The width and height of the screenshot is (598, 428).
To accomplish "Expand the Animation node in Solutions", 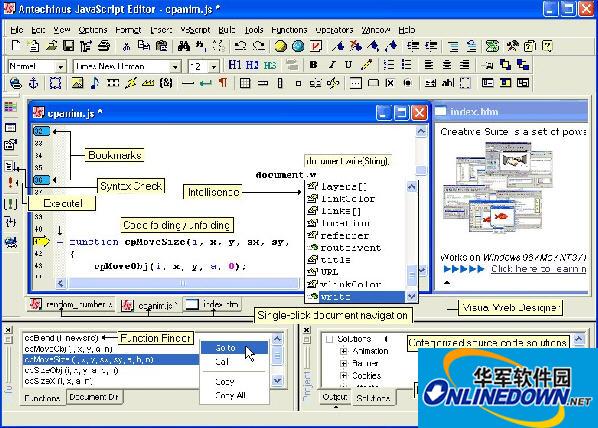I will click(344, 351).
